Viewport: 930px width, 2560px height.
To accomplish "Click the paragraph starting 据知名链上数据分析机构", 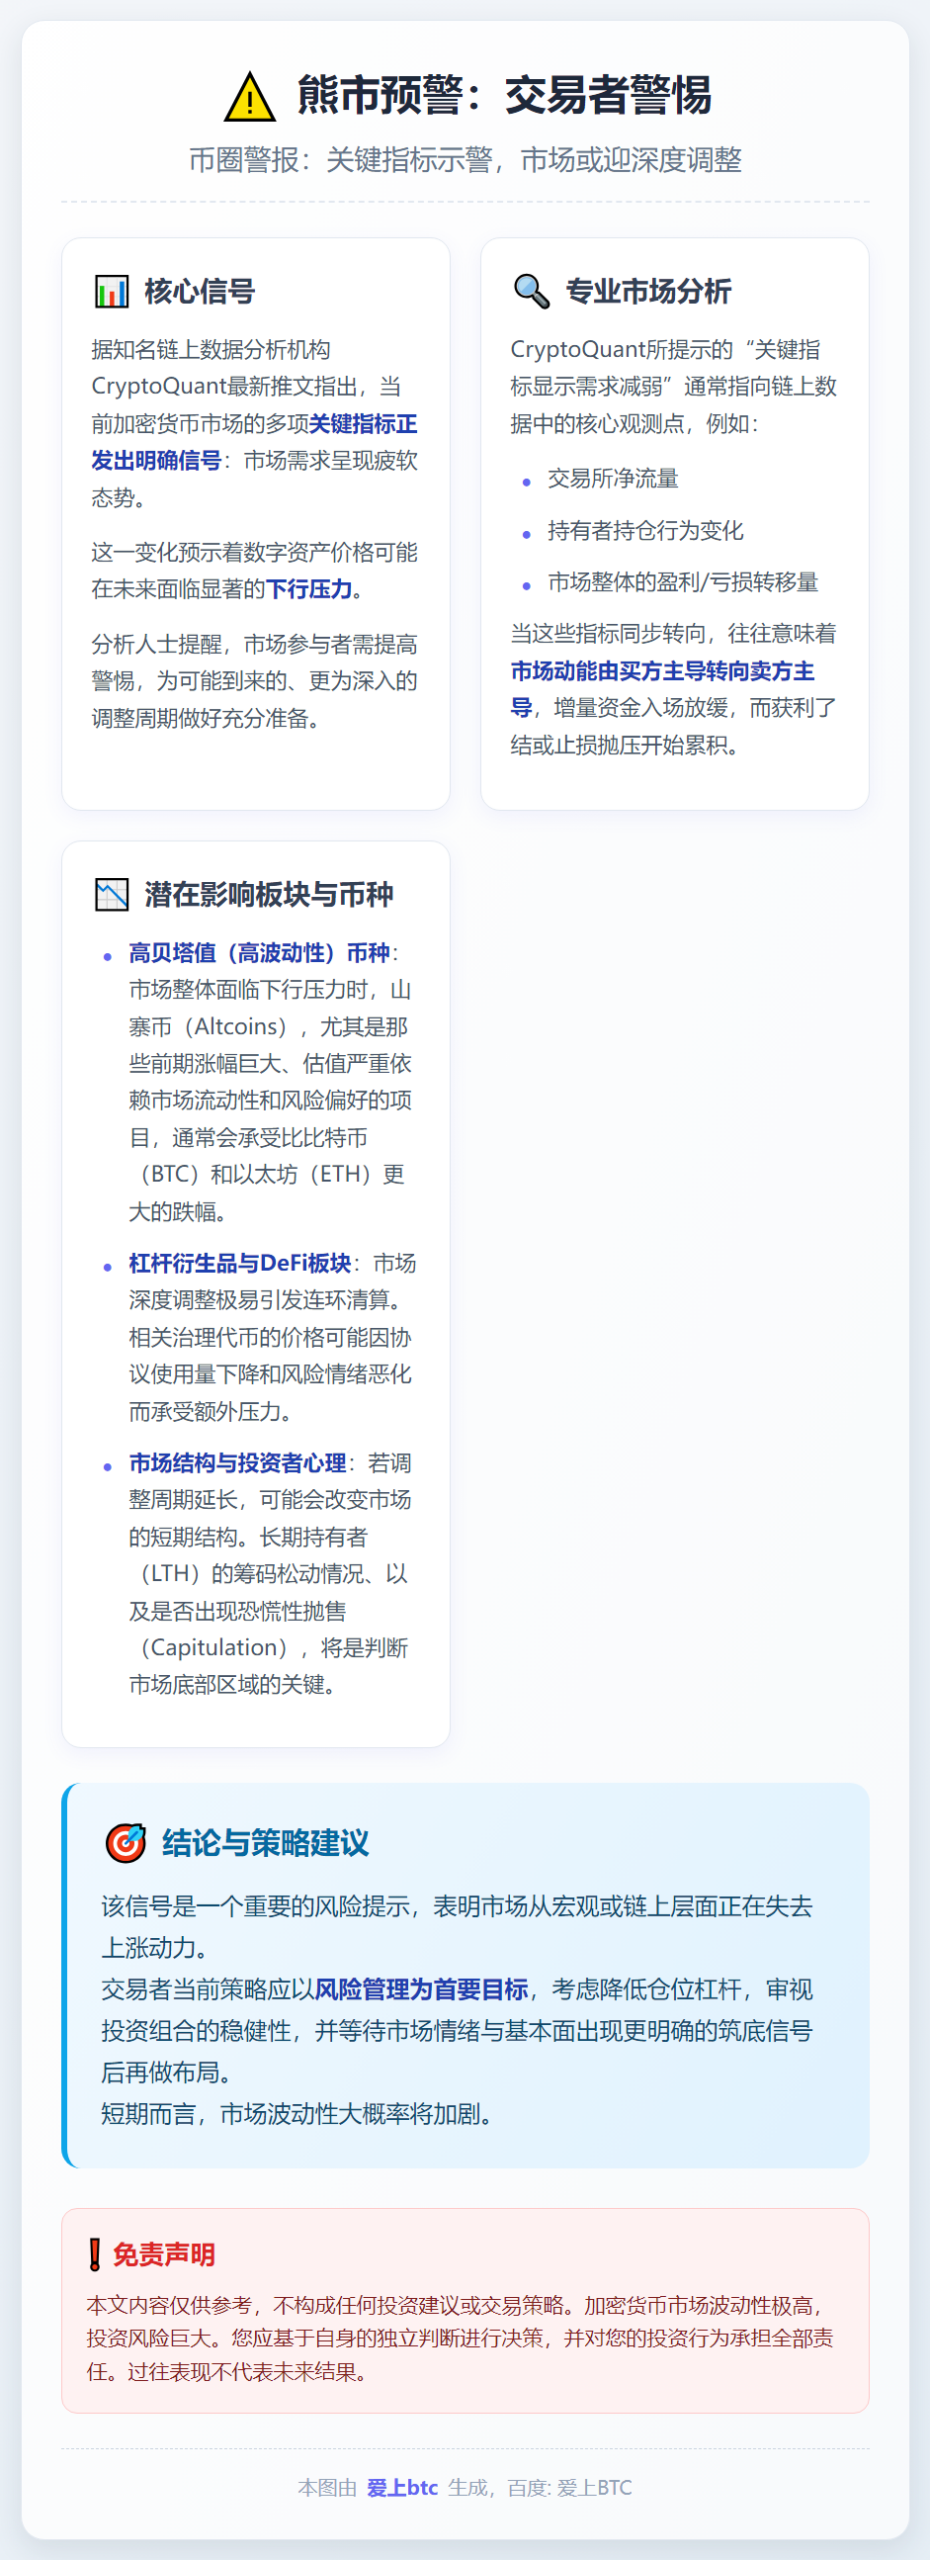I will [x=254, y=423].
